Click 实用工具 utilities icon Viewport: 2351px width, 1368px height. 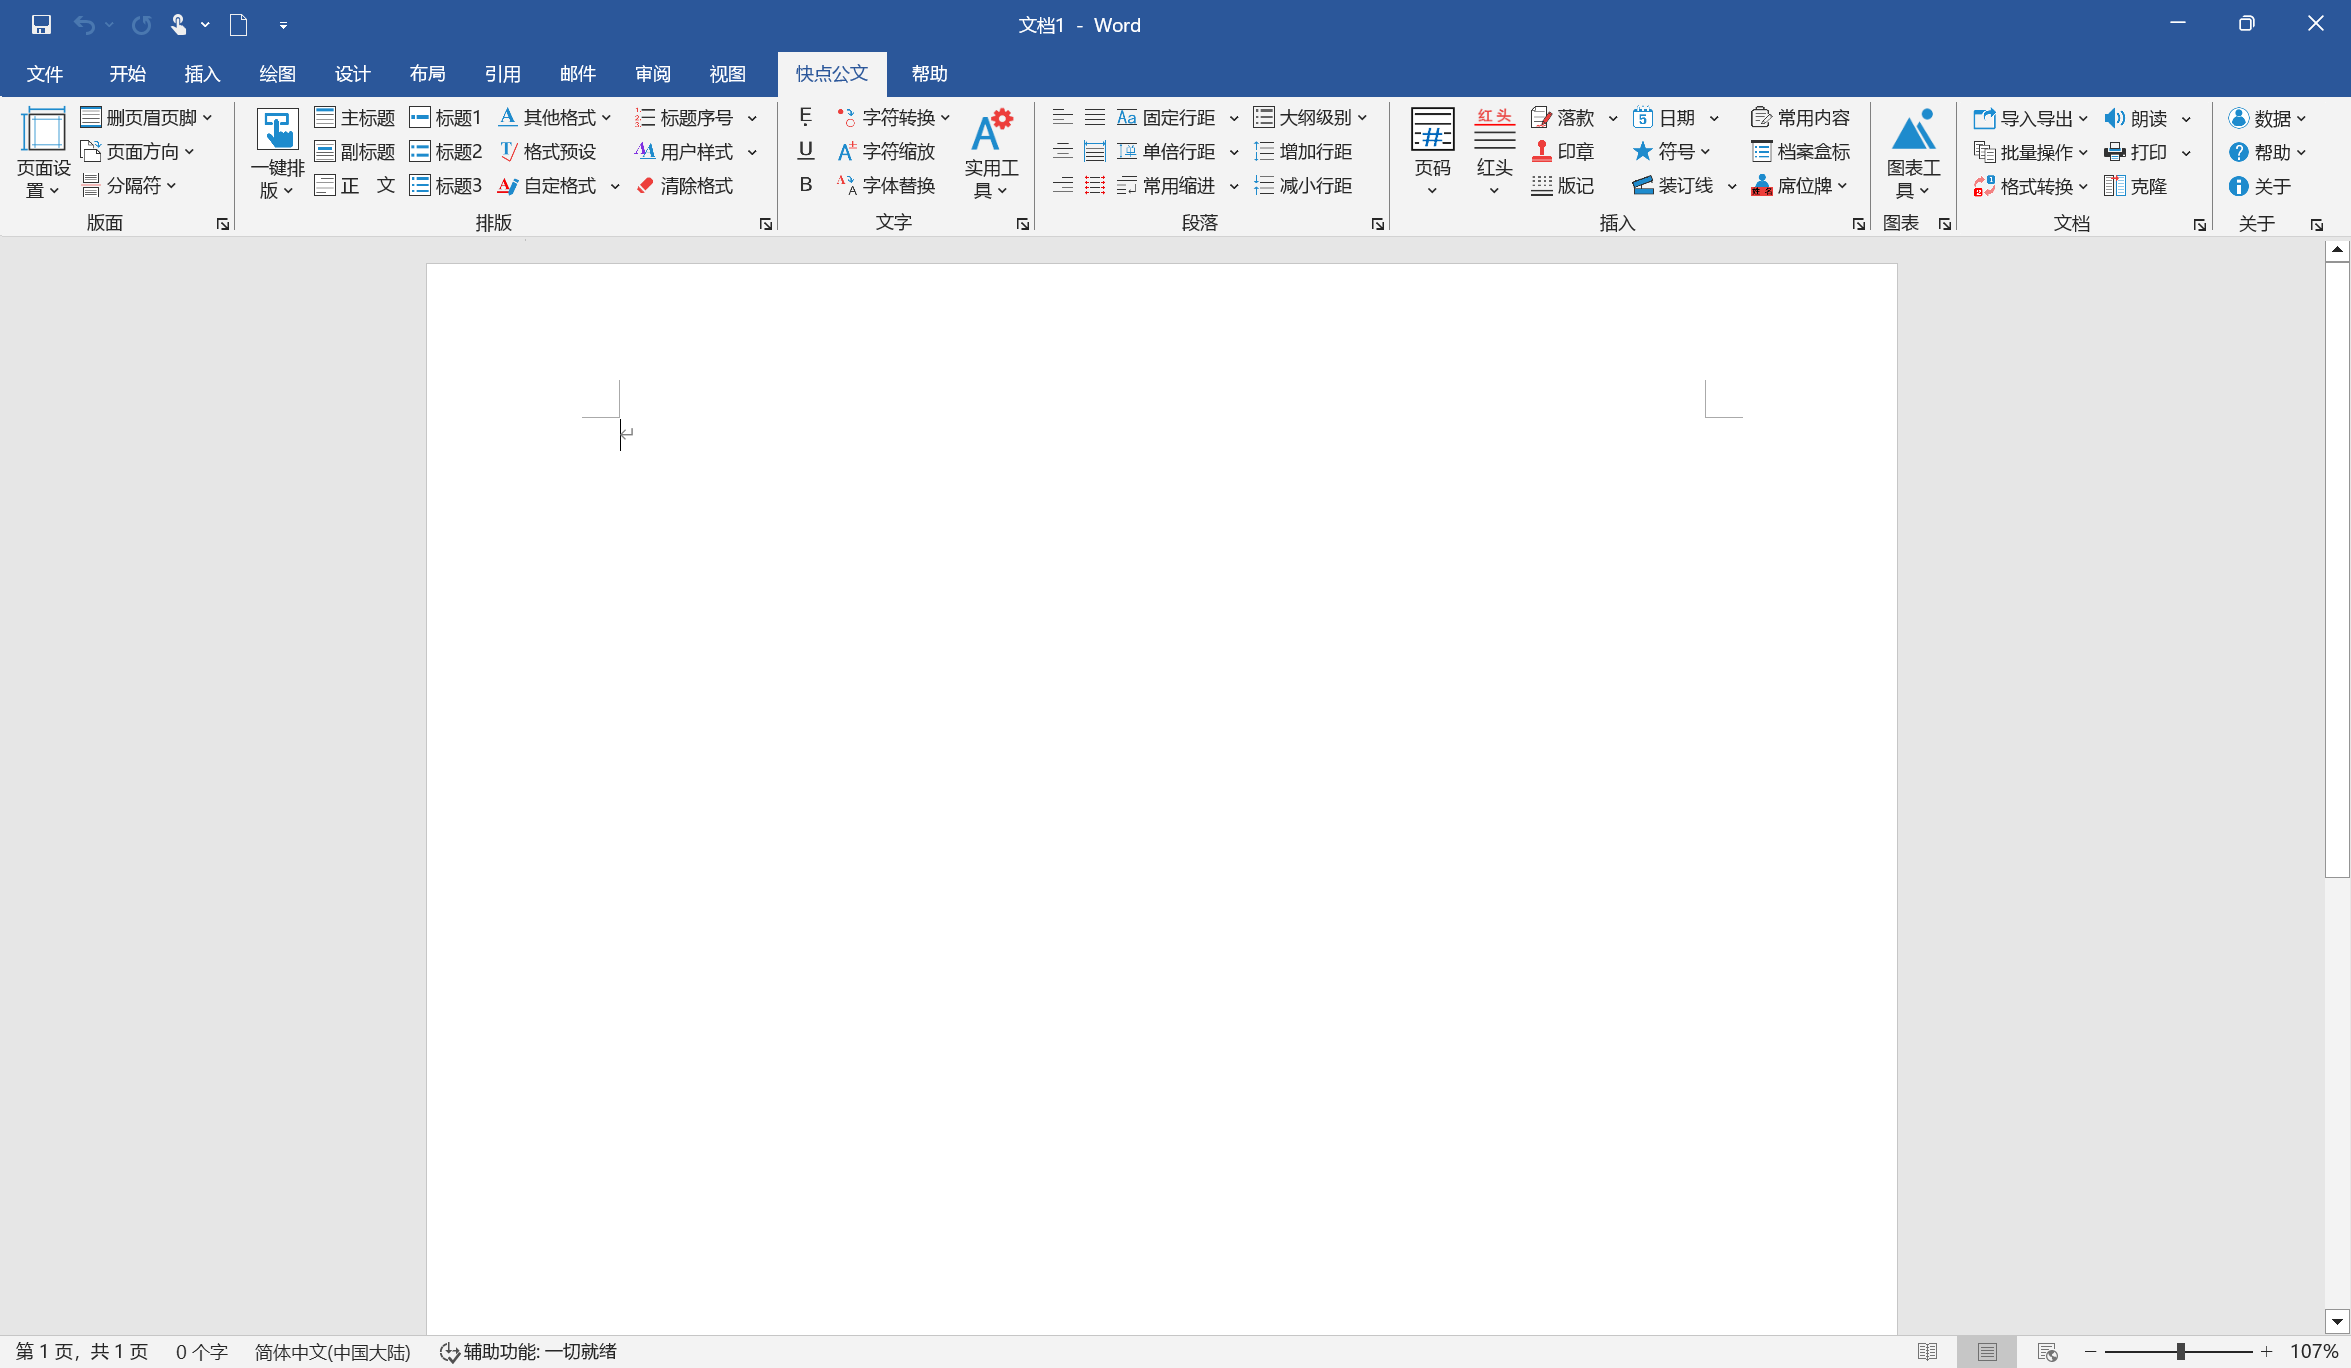(x=991, y=131)
